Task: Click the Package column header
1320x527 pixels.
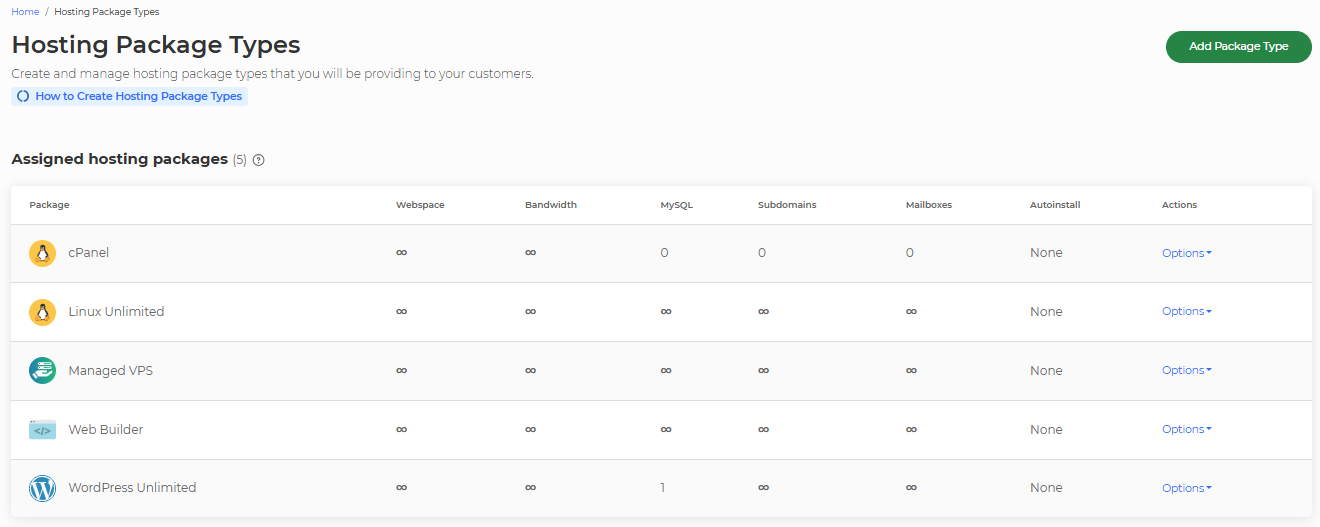Action: pyautogui.click(x=49, y=205)
